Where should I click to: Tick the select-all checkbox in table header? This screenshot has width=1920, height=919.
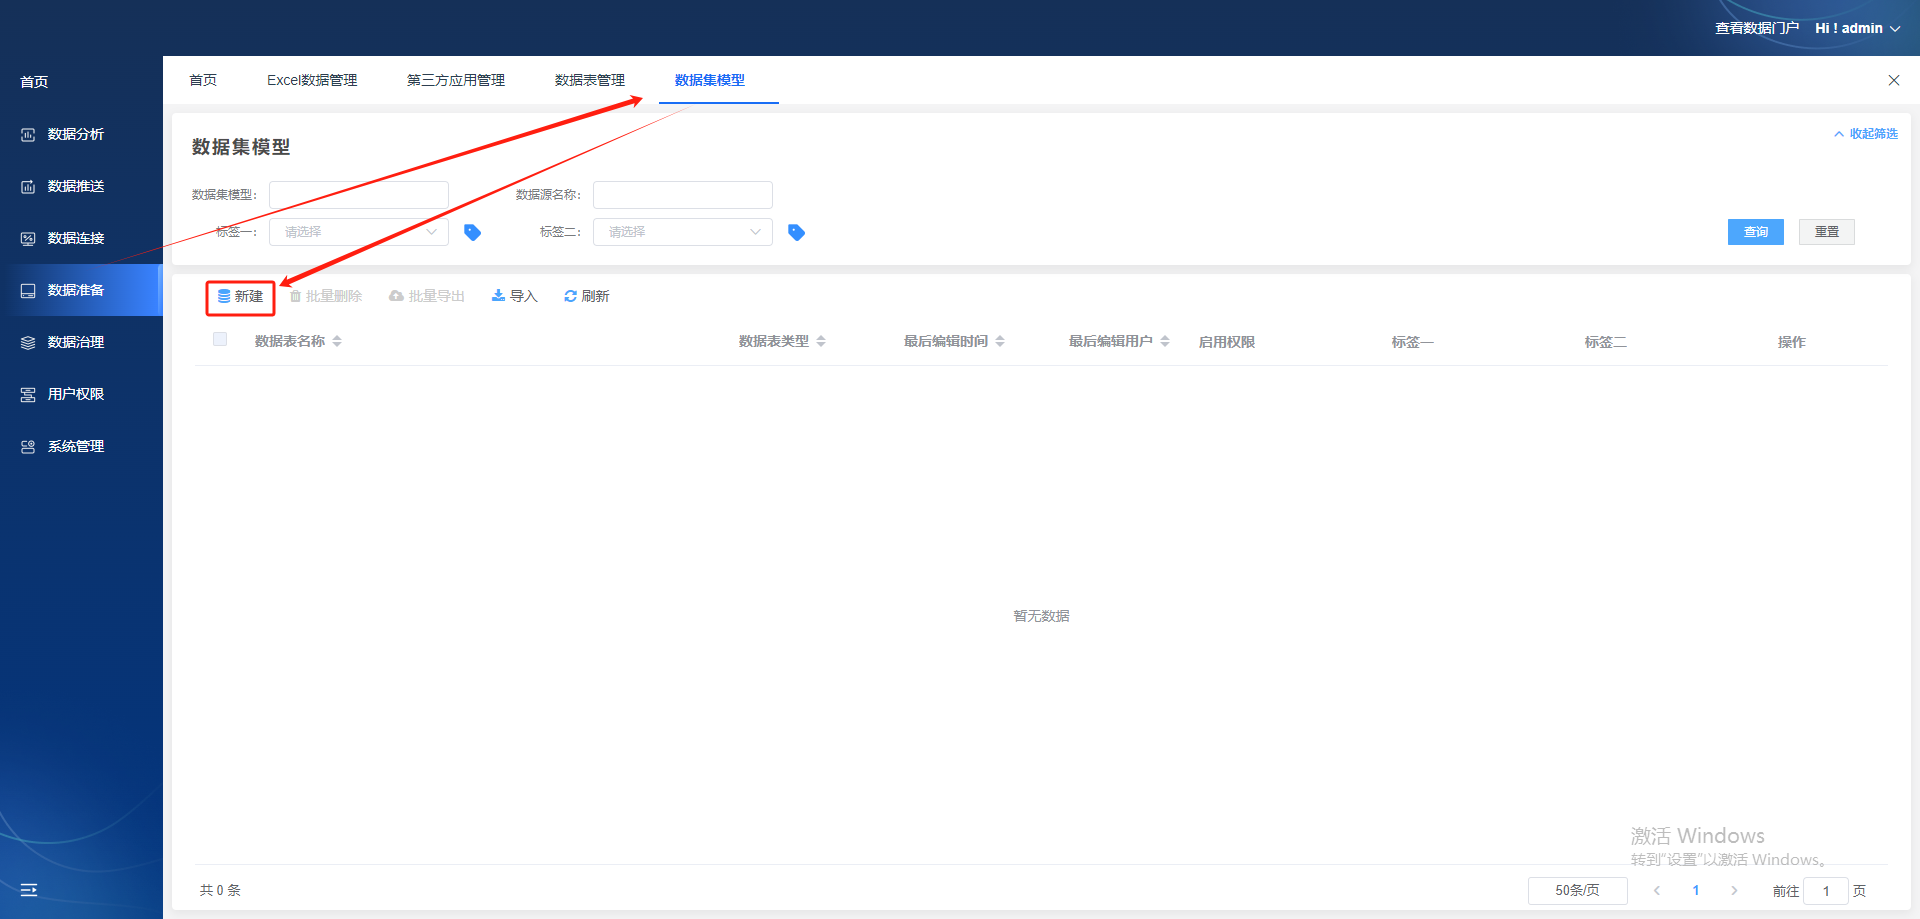(x=220, y=339)
